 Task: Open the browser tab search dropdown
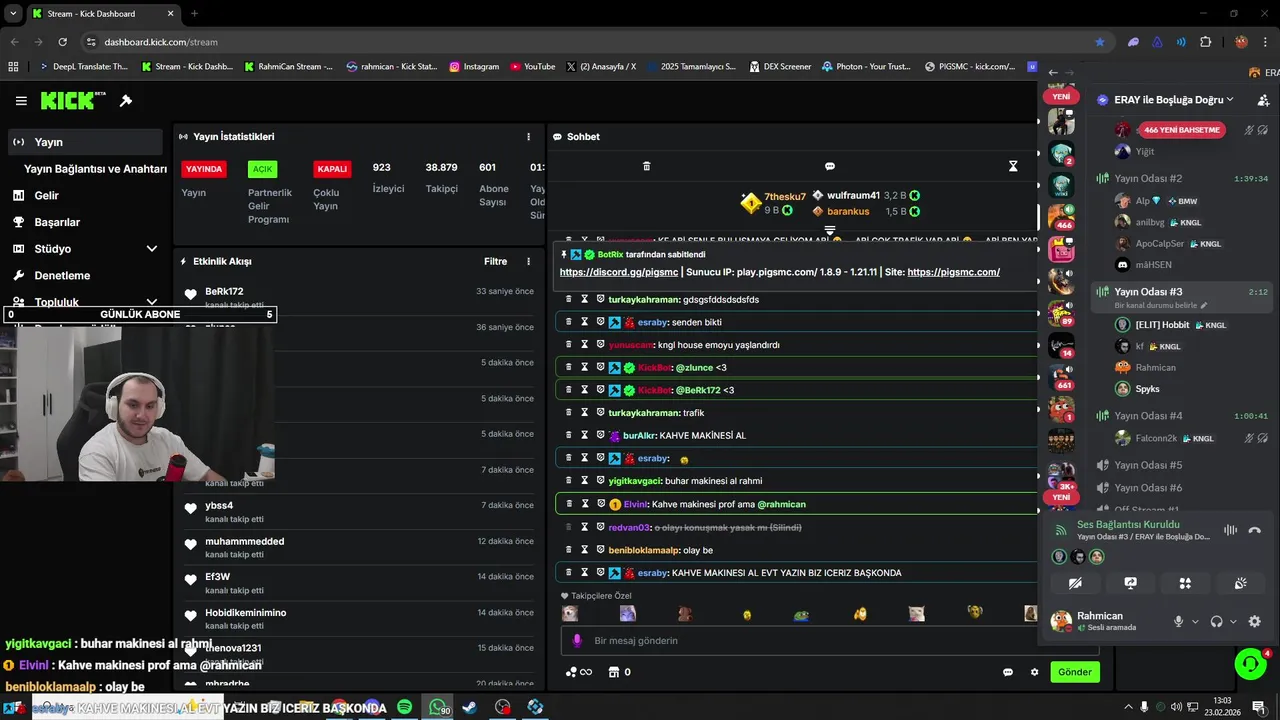(14, 14)
